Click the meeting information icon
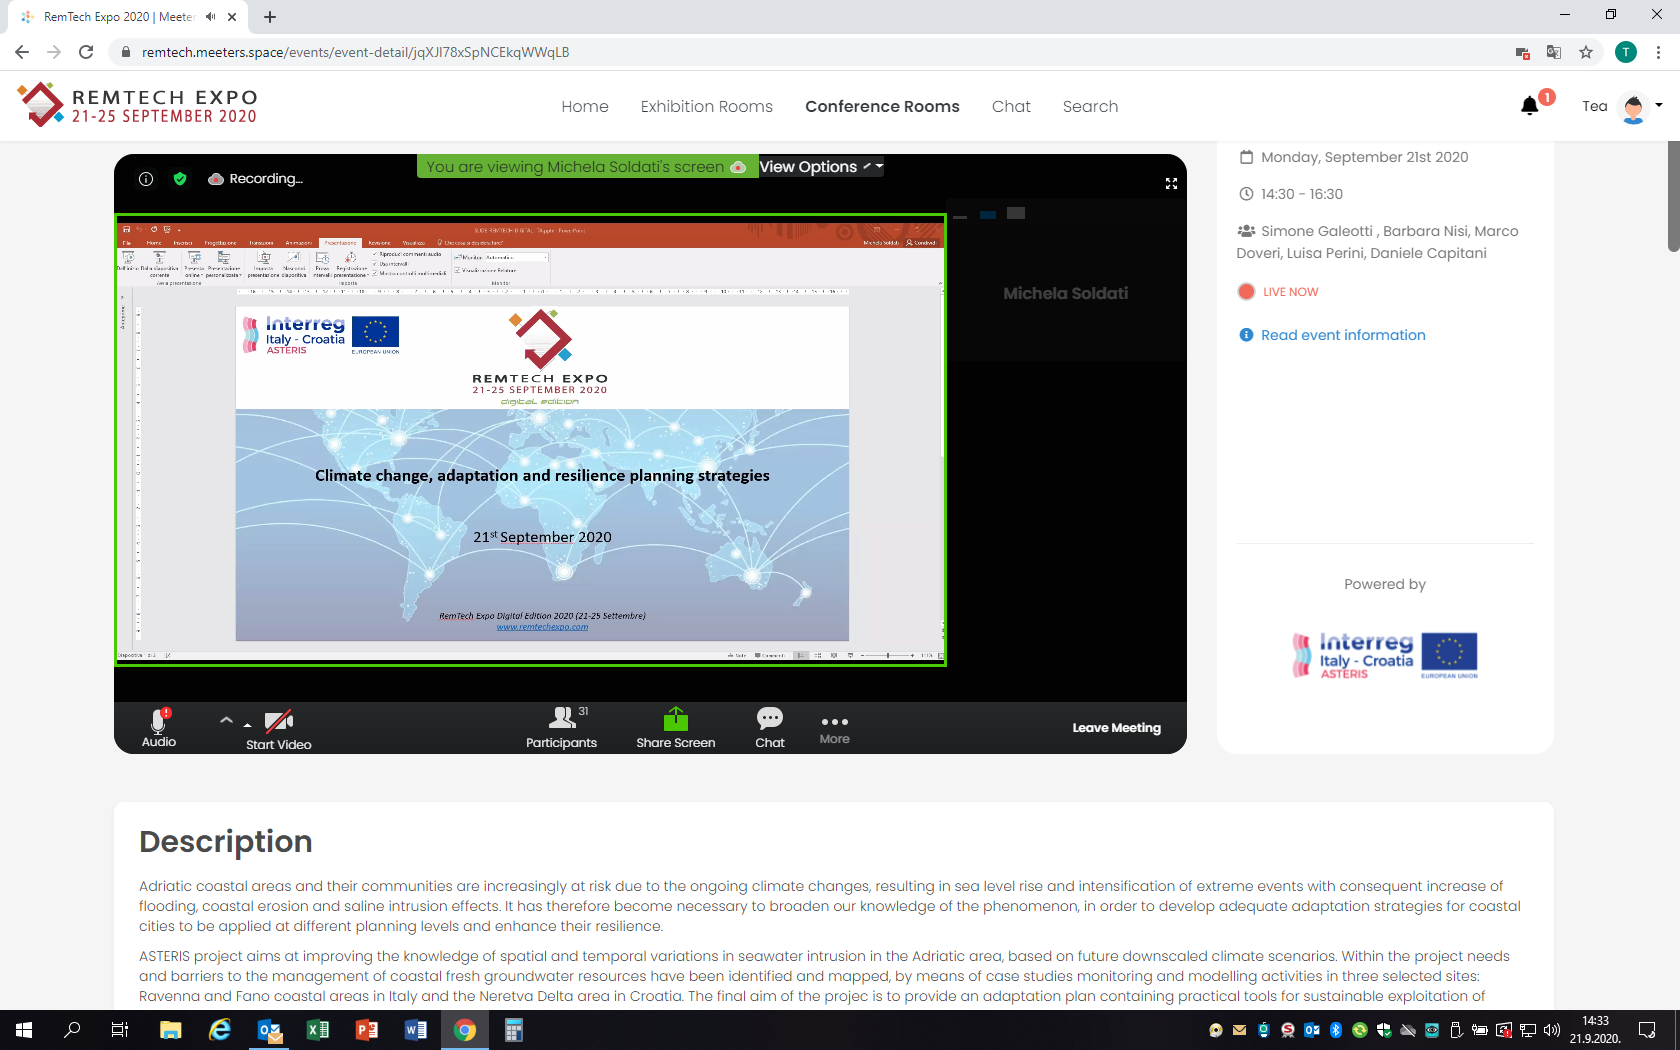Image resolution: width=1680 pixels, height=1050 pixels. pyautogui.click(x=146, y=179)
